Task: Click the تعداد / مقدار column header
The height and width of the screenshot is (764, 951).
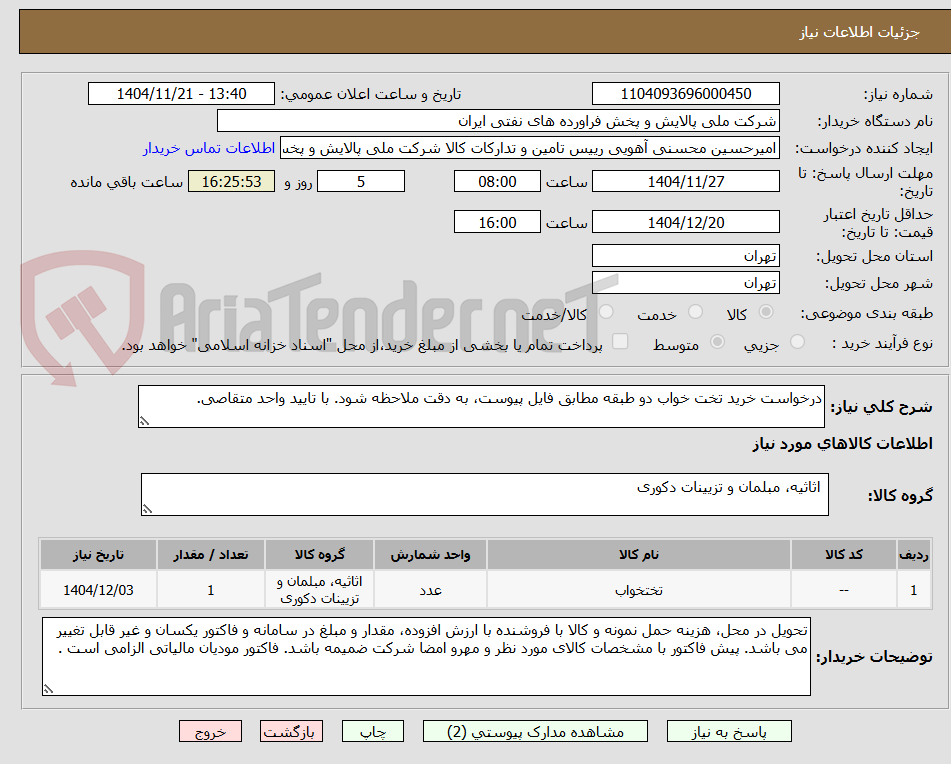Action: 210,555
